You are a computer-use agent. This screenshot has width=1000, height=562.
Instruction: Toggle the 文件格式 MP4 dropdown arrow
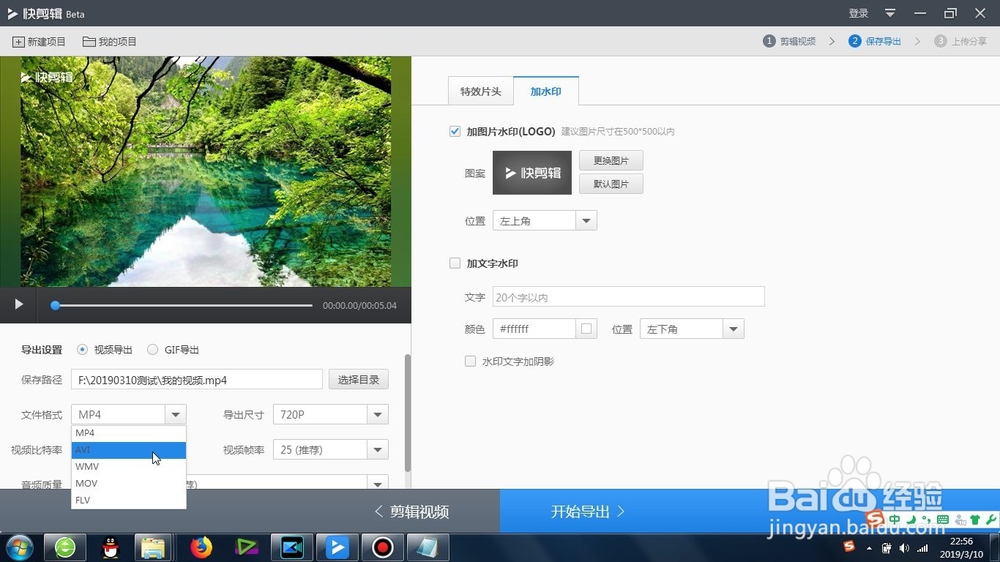pos(175,415)
